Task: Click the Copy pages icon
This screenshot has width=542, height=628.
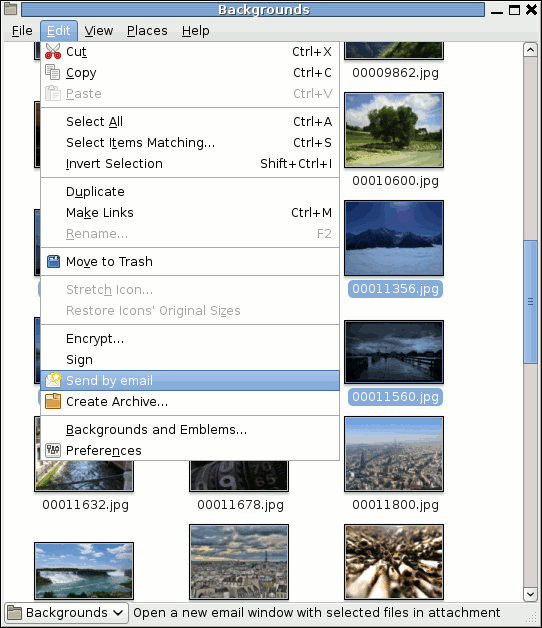Action: pyautogui.click(x=52, y=72)
